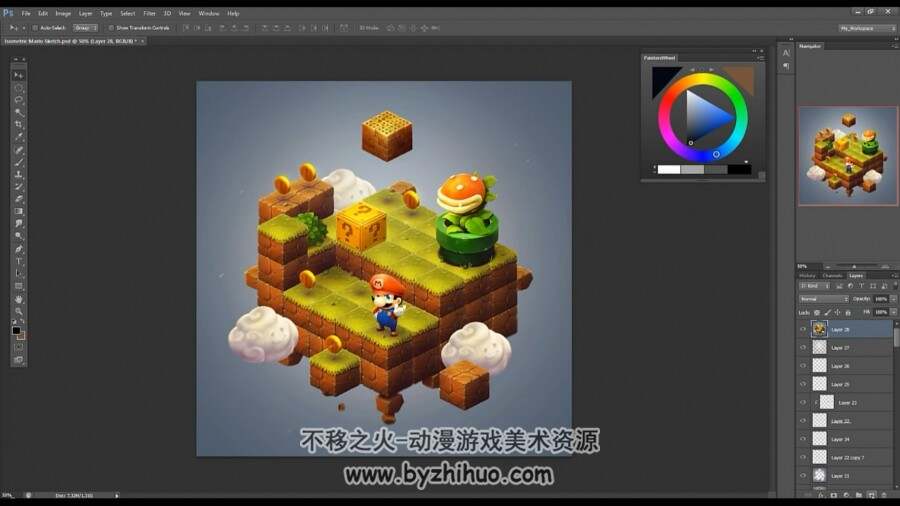Select the Dodge tool

[x=18, y=236]
